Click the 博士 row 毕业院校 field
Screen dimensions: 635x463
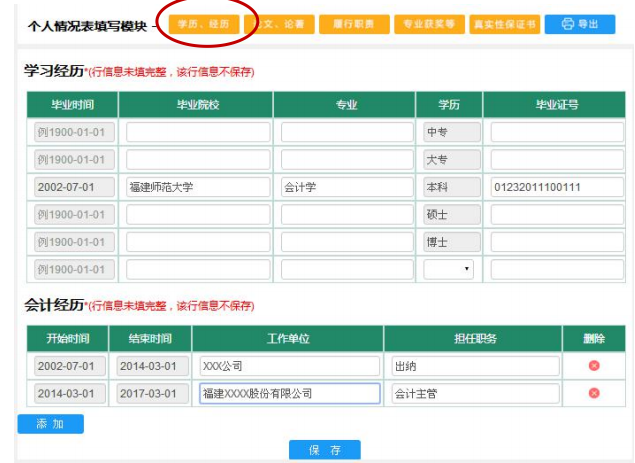198,242
